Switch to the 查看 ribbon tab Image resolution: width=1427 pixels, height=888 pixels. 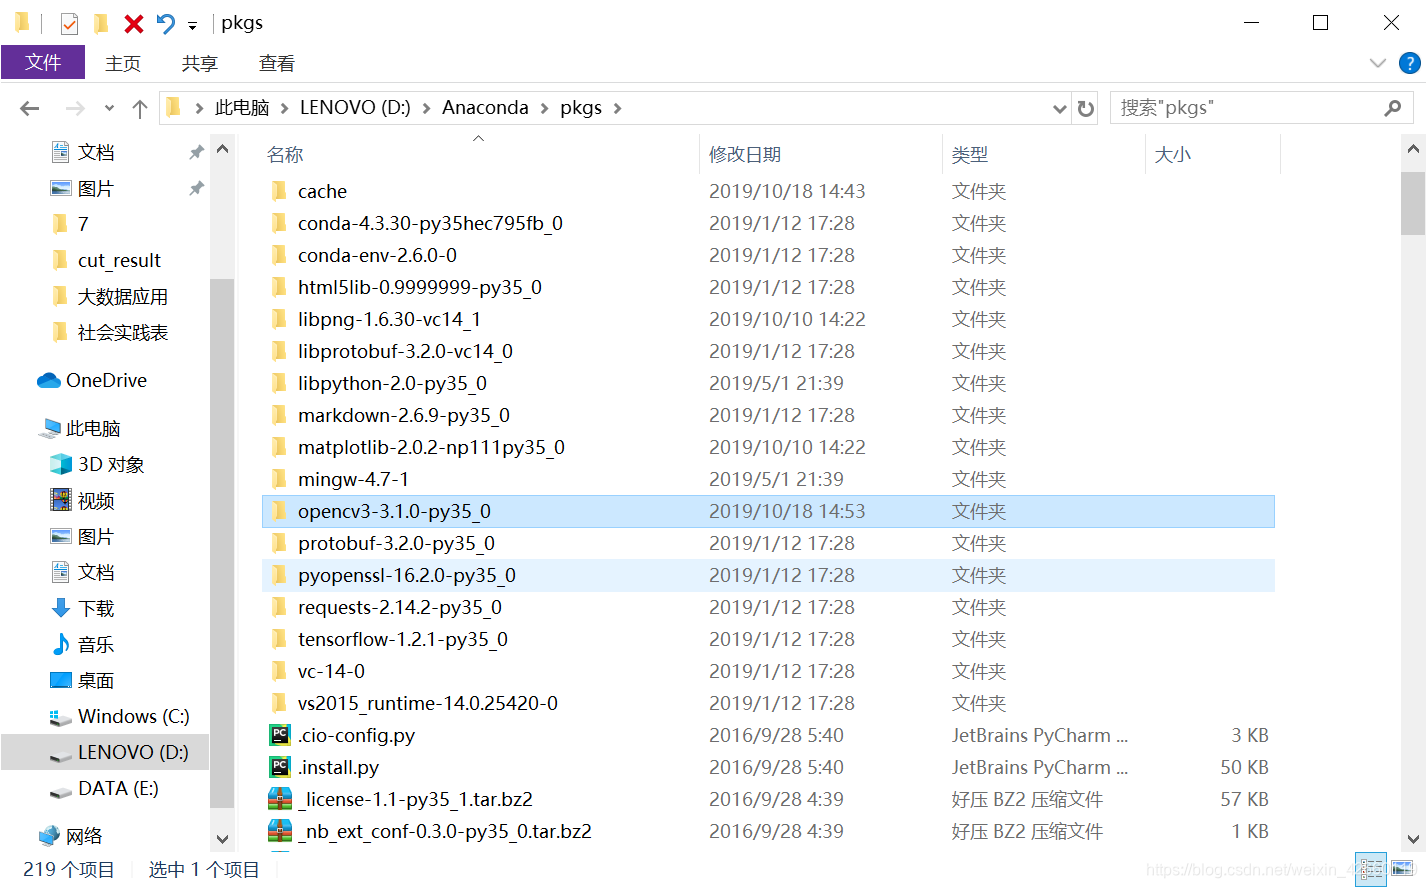click(x=277, y=63)
